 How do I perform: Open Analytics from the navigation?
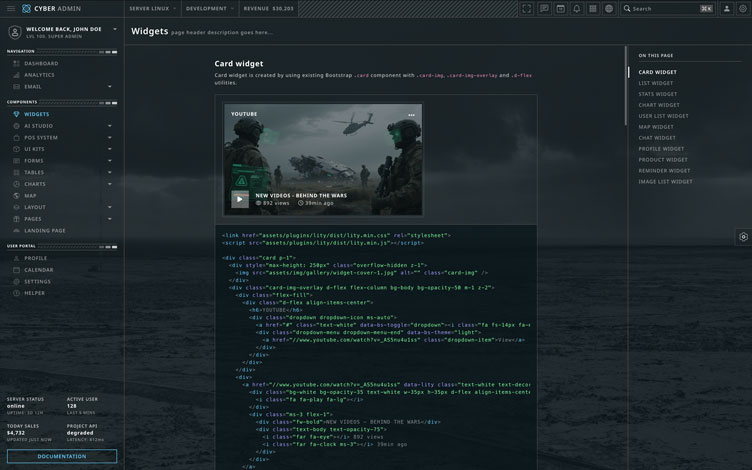[39, 75]
